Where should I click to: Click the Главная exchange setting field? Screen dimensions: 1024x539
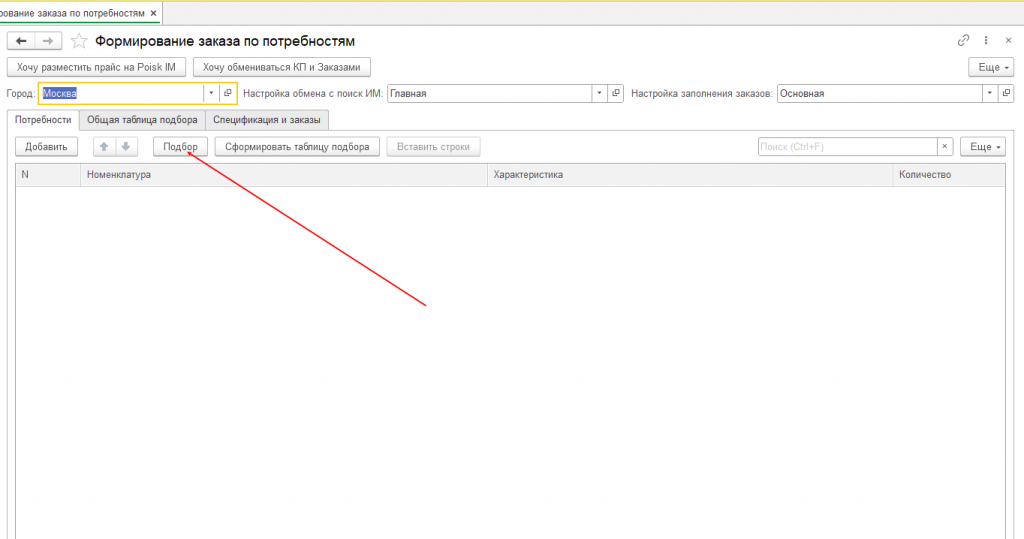(x=490, y=93)
